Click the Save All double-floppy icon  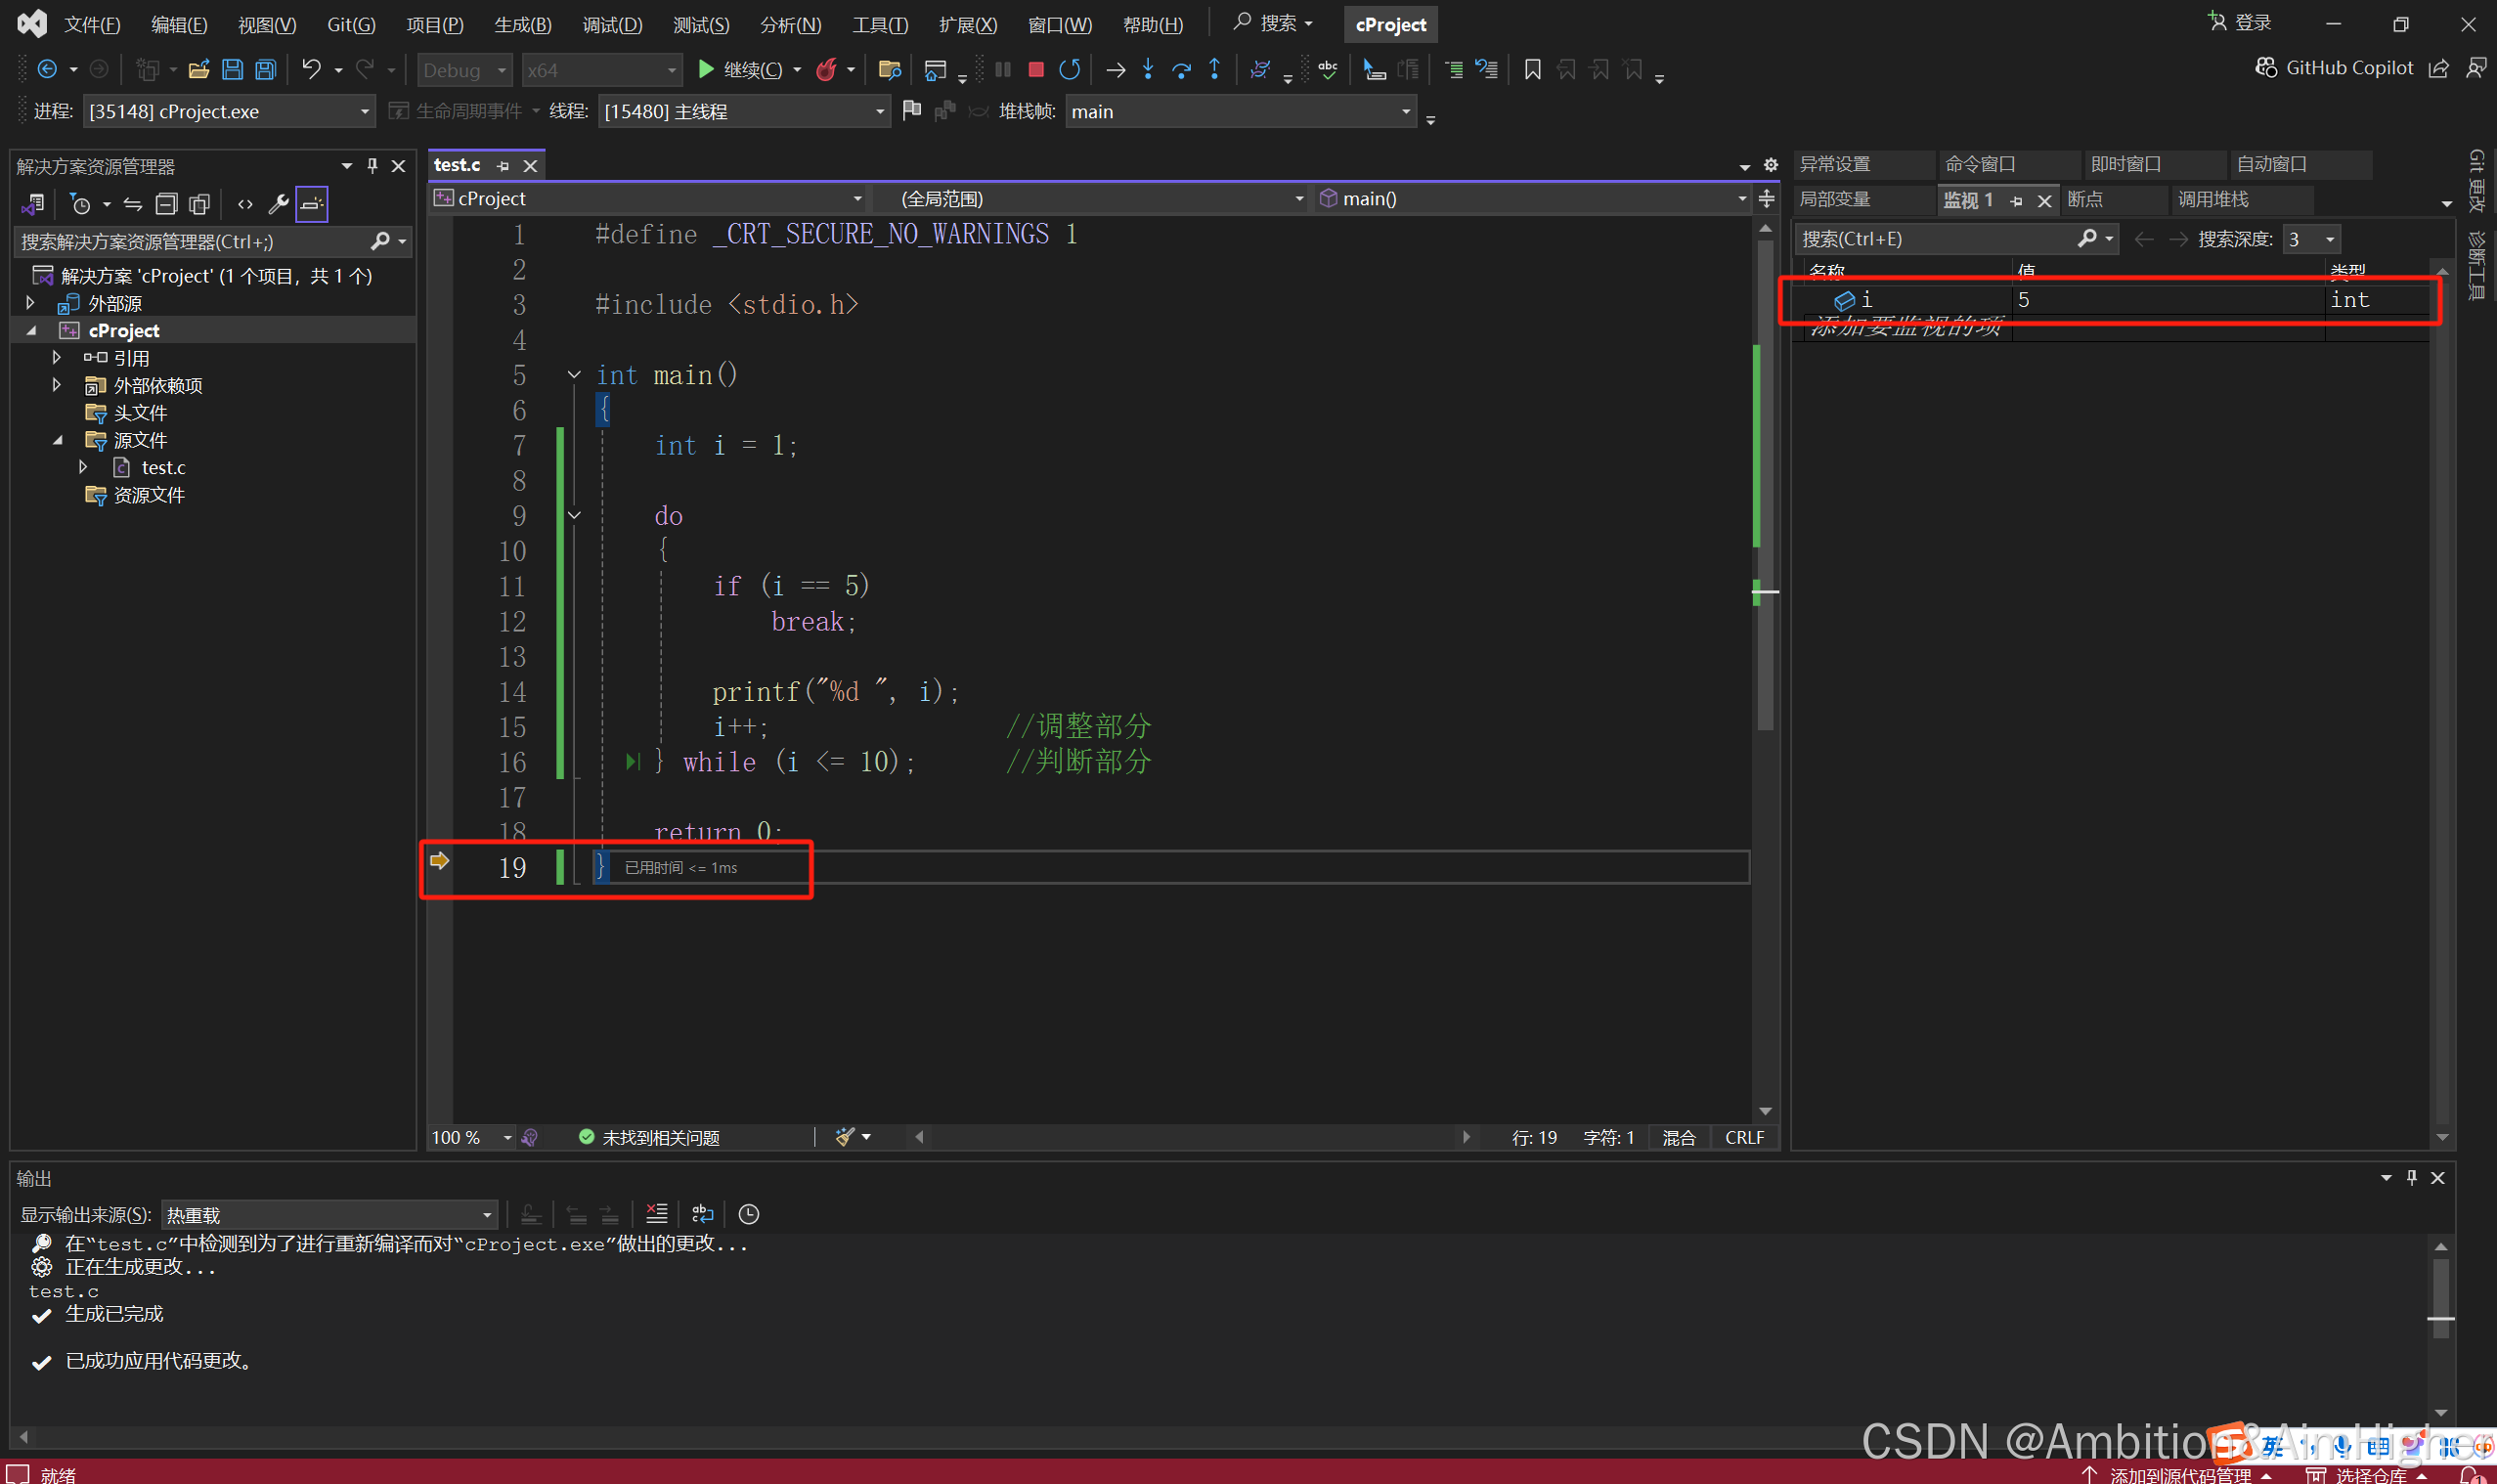click(x=265, y=69)
